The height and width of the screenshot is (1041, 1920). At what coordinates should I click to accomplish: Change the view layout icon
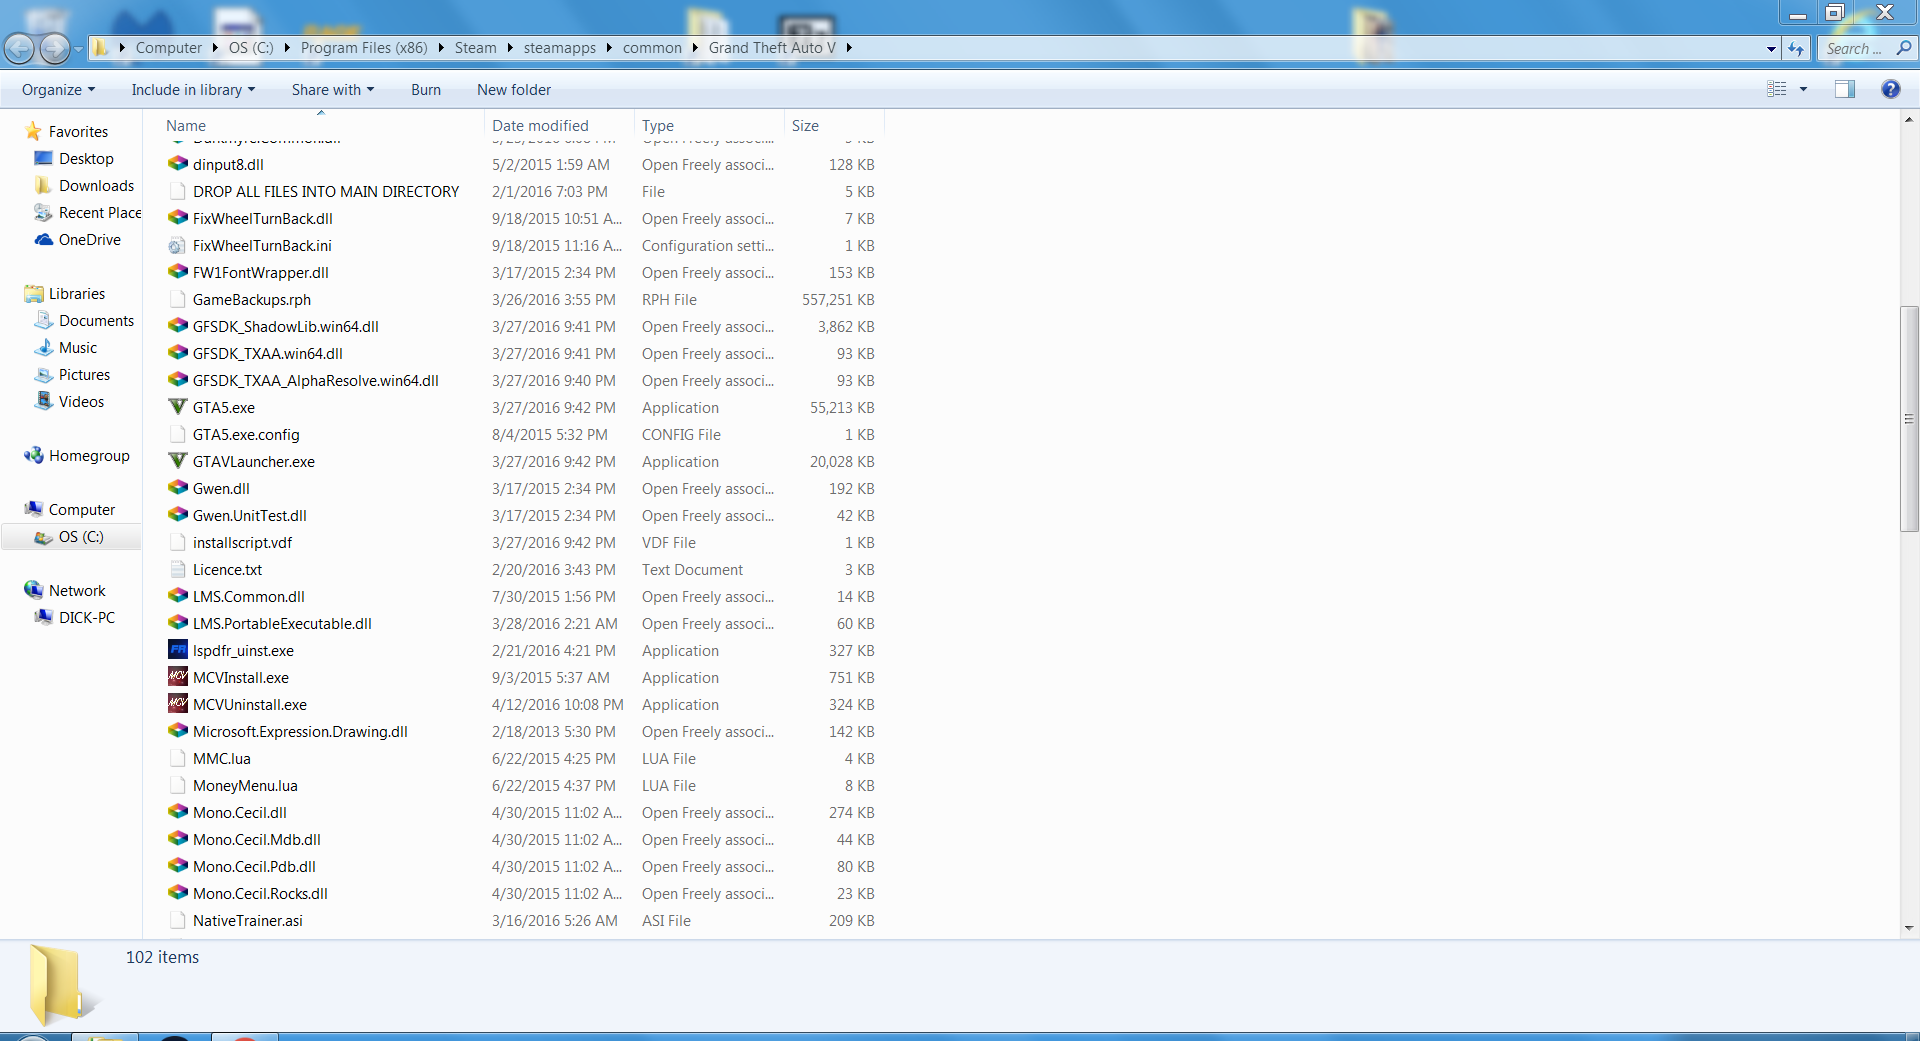[1777, 89]
